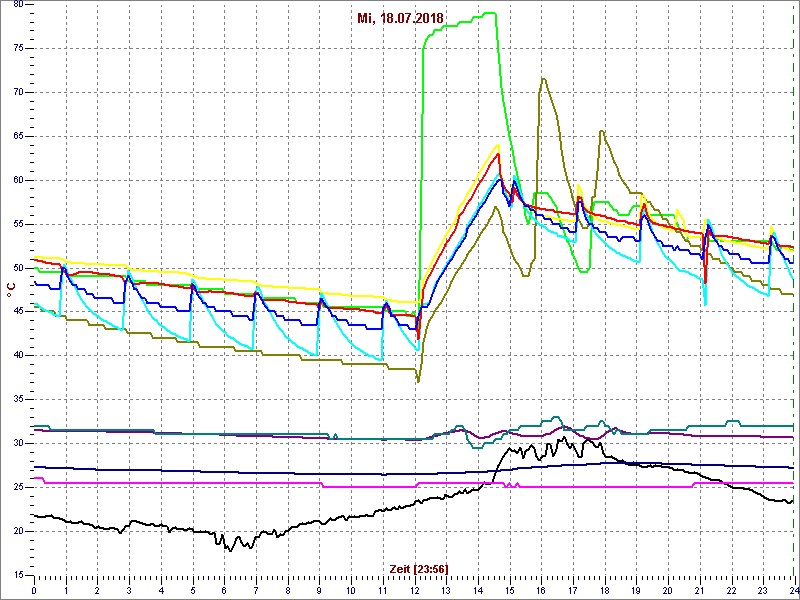Viewport: 800px width, 600px height.
Task: Click hour label 10 on the time axis
Action: tap(351, 590)
